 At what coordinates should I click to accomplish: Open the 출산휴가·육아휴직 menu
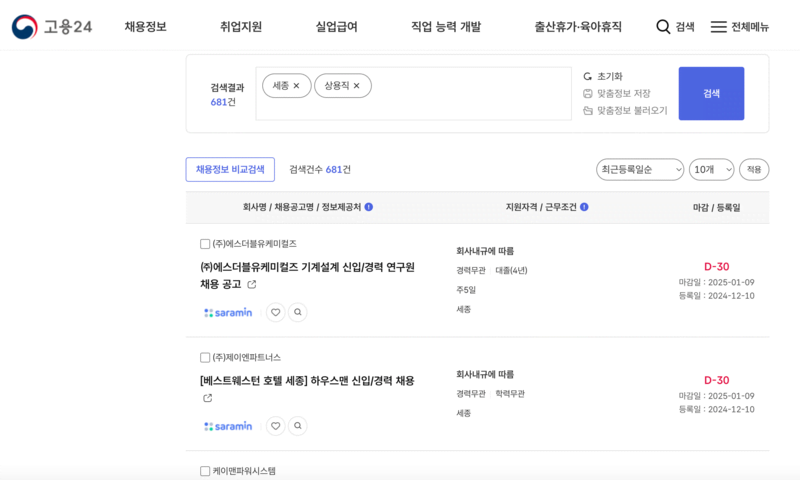tap(578, 27)
